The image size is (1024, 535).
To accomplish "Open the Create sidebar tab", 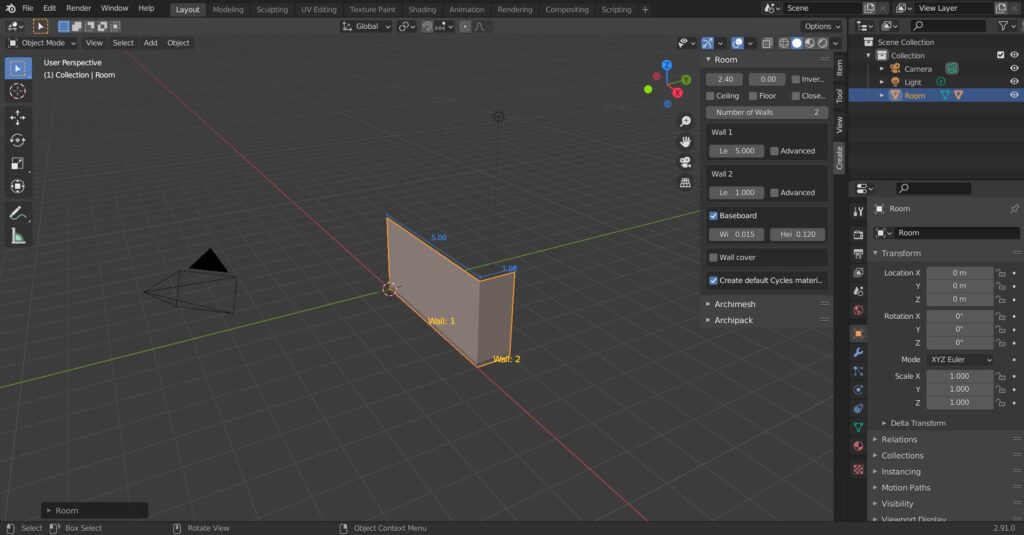I will (x=839, y=157).
